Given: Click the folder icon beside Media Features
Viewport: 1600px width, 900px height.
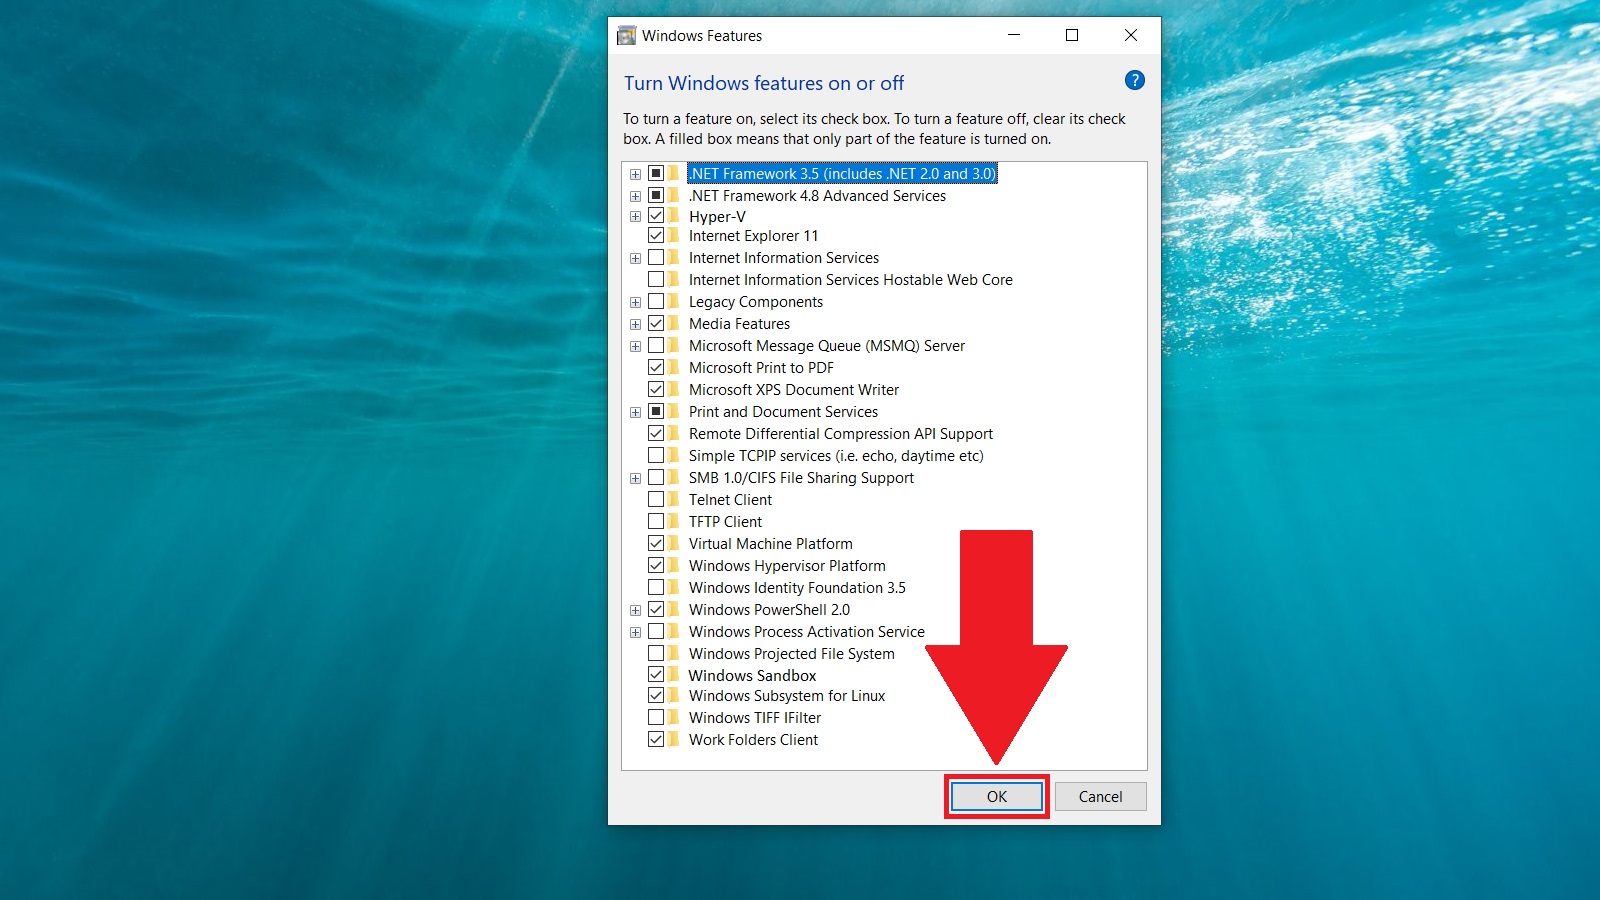Looking at the screenshot, I should [675, 323].
